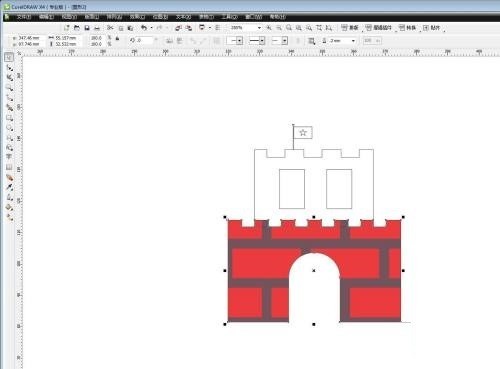The image size is (500, 369).
Task: Choose the Zoom tool in the toolbox
Action: tap(9, 88)
